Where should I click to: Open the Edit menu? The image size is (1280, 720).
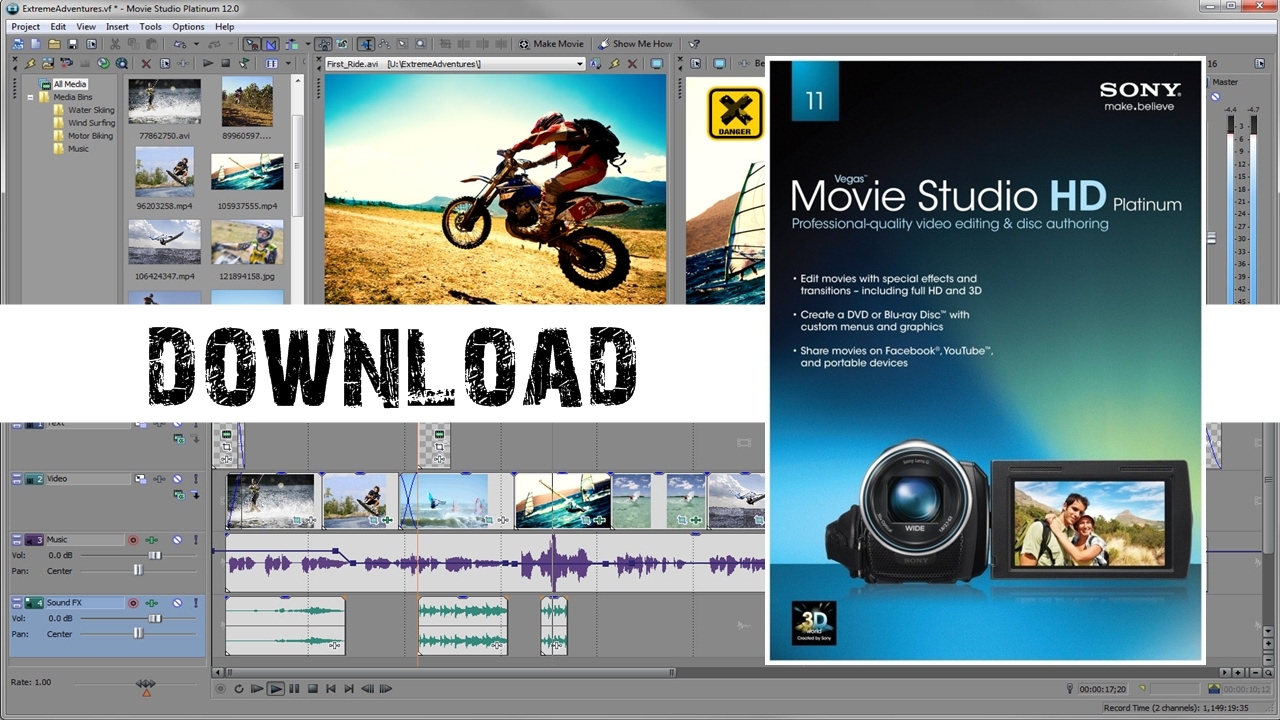58,27
